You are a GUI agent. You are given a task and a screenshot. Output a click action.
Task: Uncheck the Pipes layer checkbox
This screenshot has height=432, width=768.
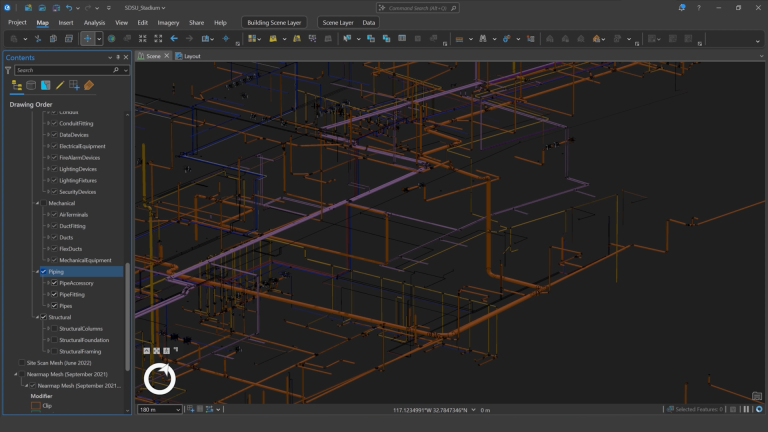click(54, 306)
